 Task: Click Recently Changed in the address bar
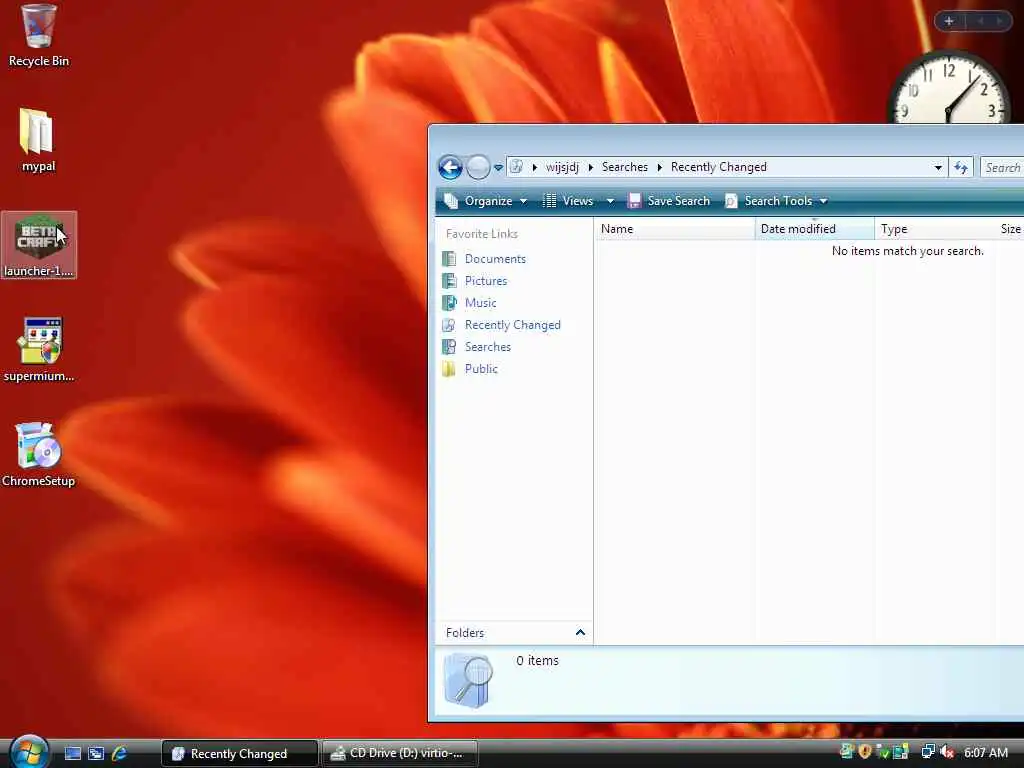tap(718, 167)
